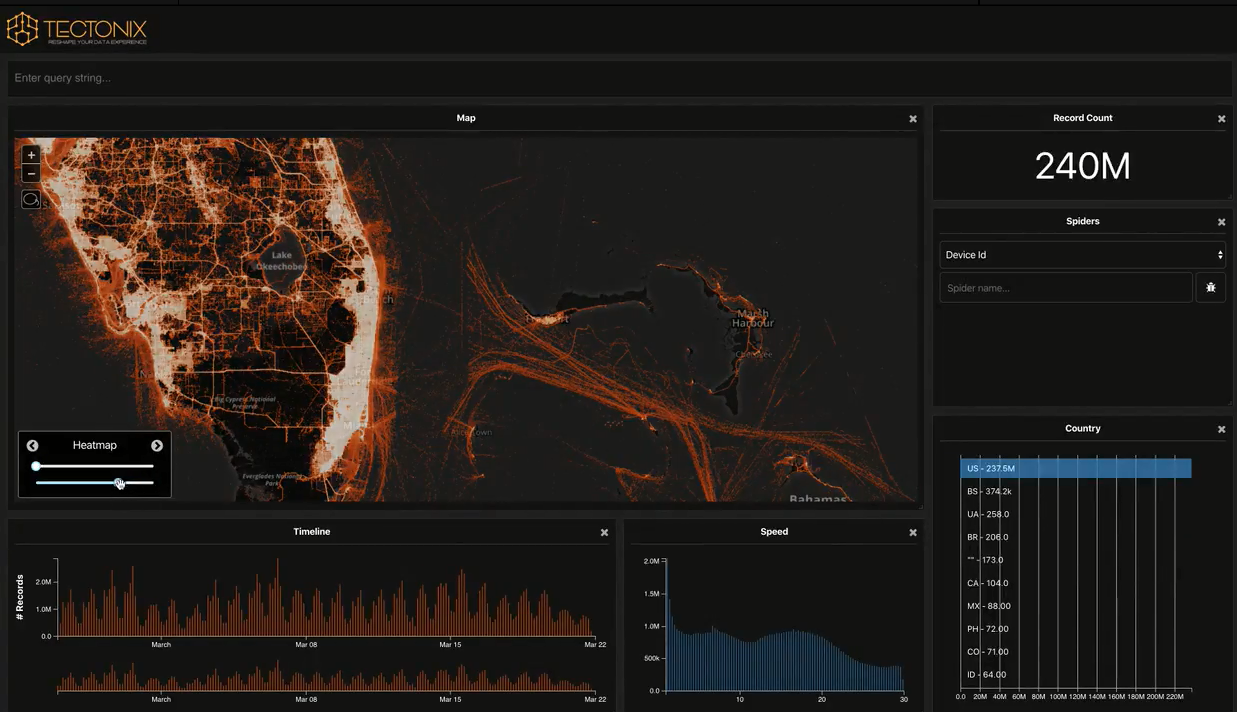Focus the query string search box
1237x712 pixels.
[x=618, y=78]
